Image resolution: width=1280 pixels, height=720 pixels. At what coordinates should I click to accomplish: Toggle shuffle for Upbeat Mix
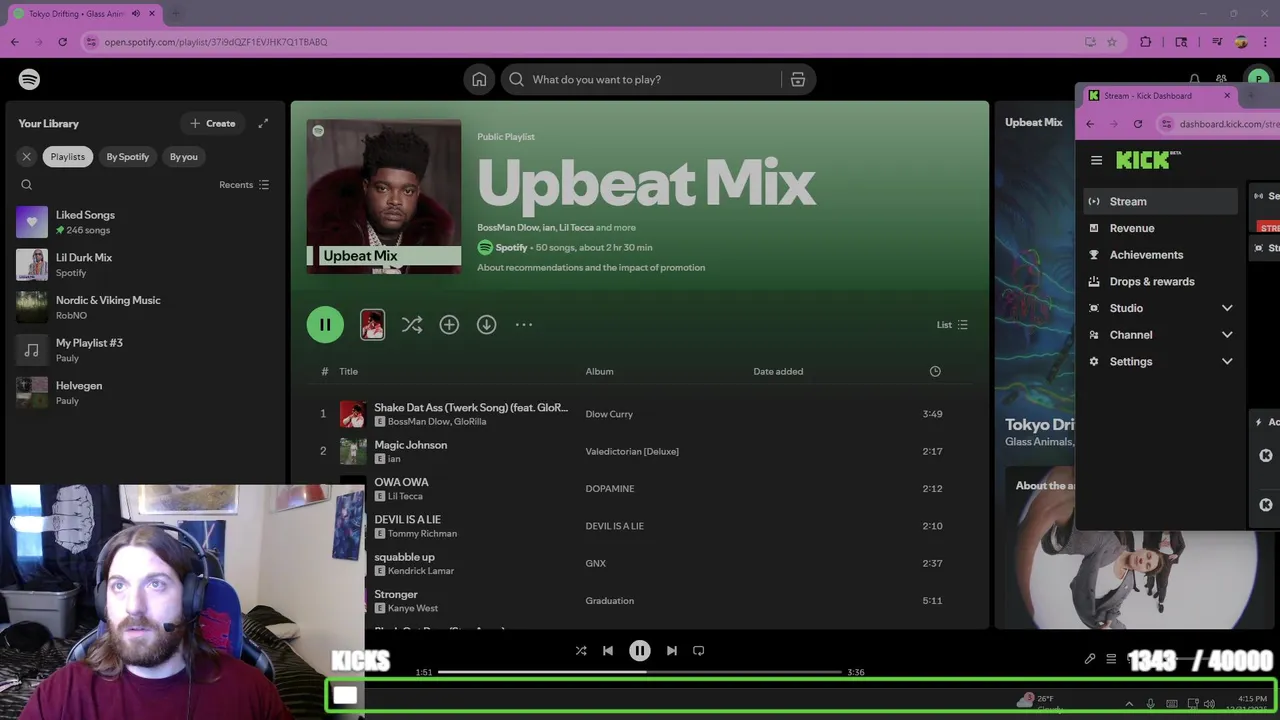[x=412, y=324]
